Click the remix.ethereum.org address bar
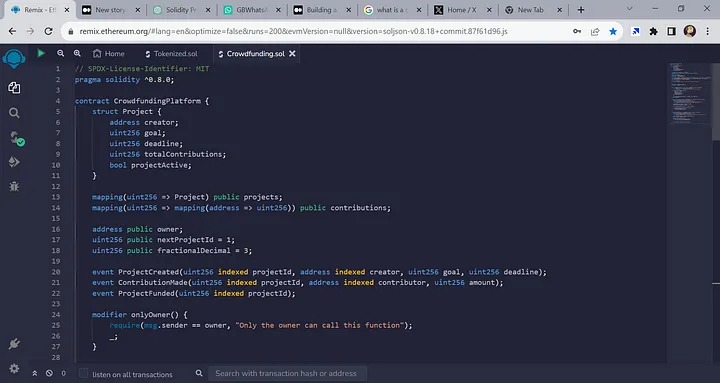720x383 pixels. 294,31
